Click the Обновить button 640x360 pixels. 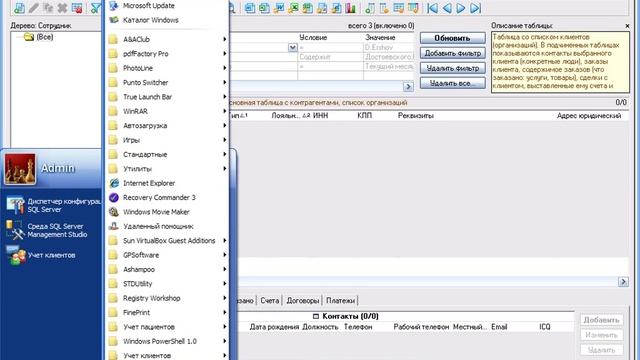(452, 38)
